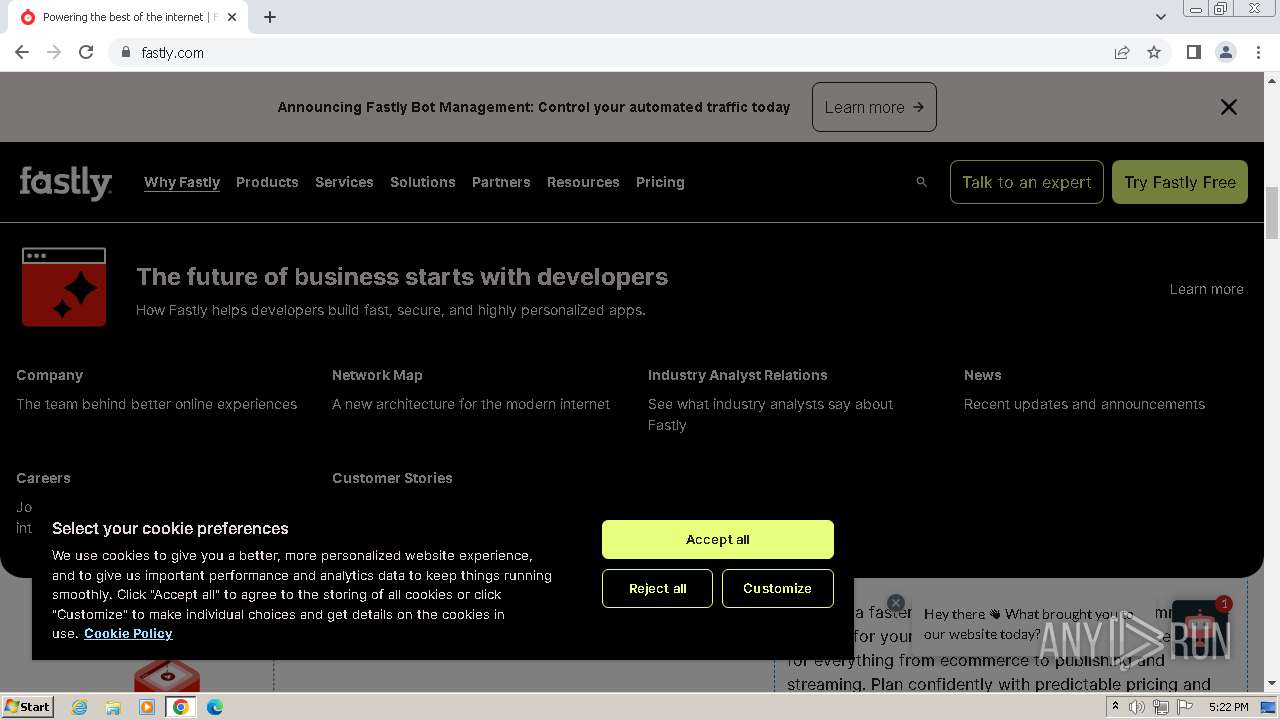Go to the Pricing page
Screen dimensions: 1280x720
click(x=660, y=182)
